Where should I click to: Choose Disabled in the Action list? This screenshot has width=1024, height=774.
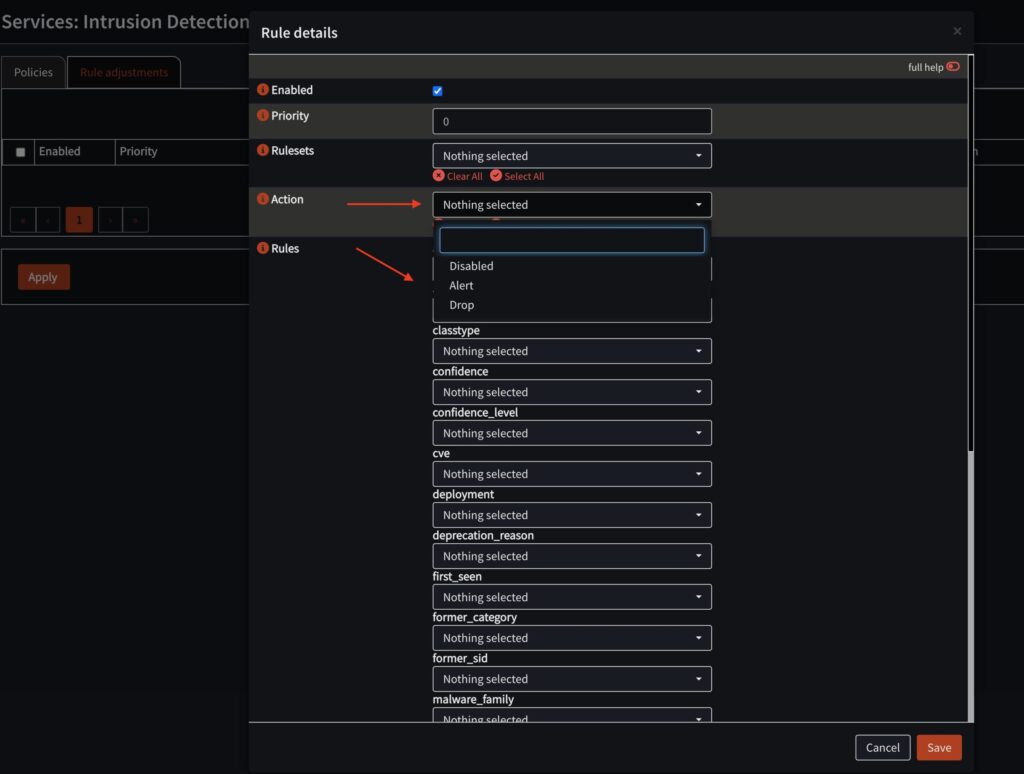(x=571, y=266)
